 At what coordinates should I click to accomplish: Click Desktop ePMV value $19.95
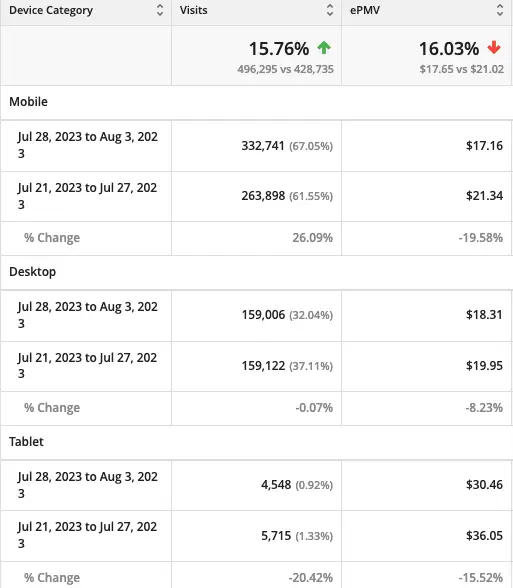click(x=484, y=366)
